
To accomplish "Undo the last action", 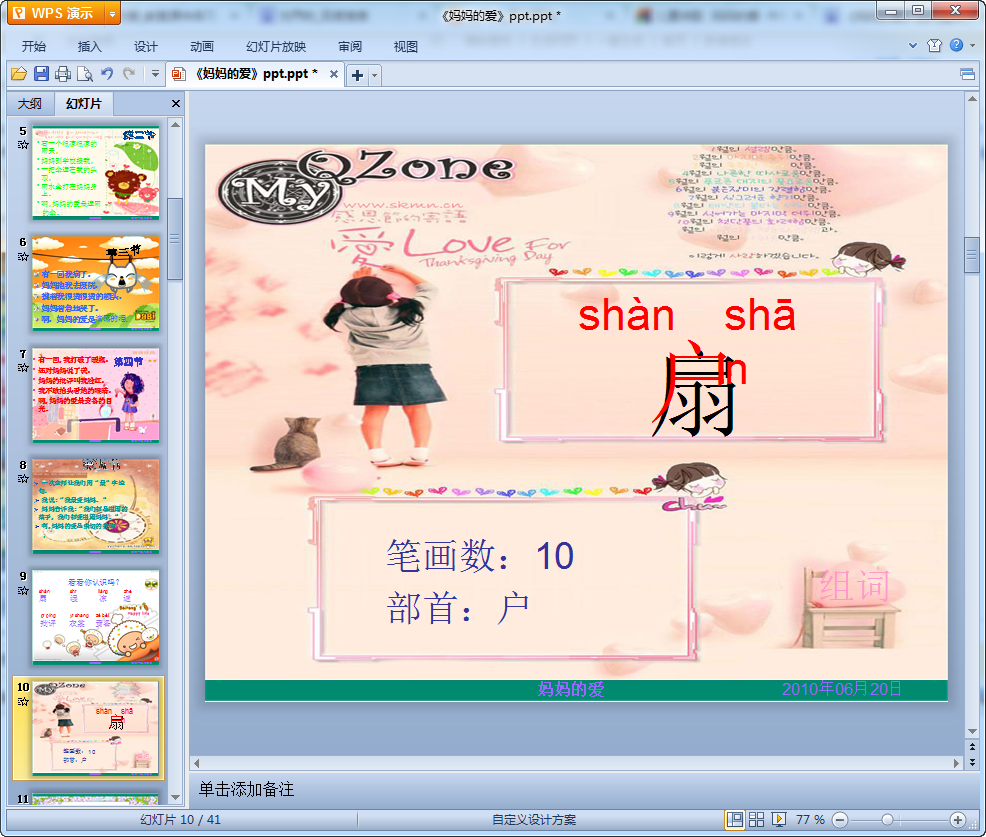I will [108, 74].
